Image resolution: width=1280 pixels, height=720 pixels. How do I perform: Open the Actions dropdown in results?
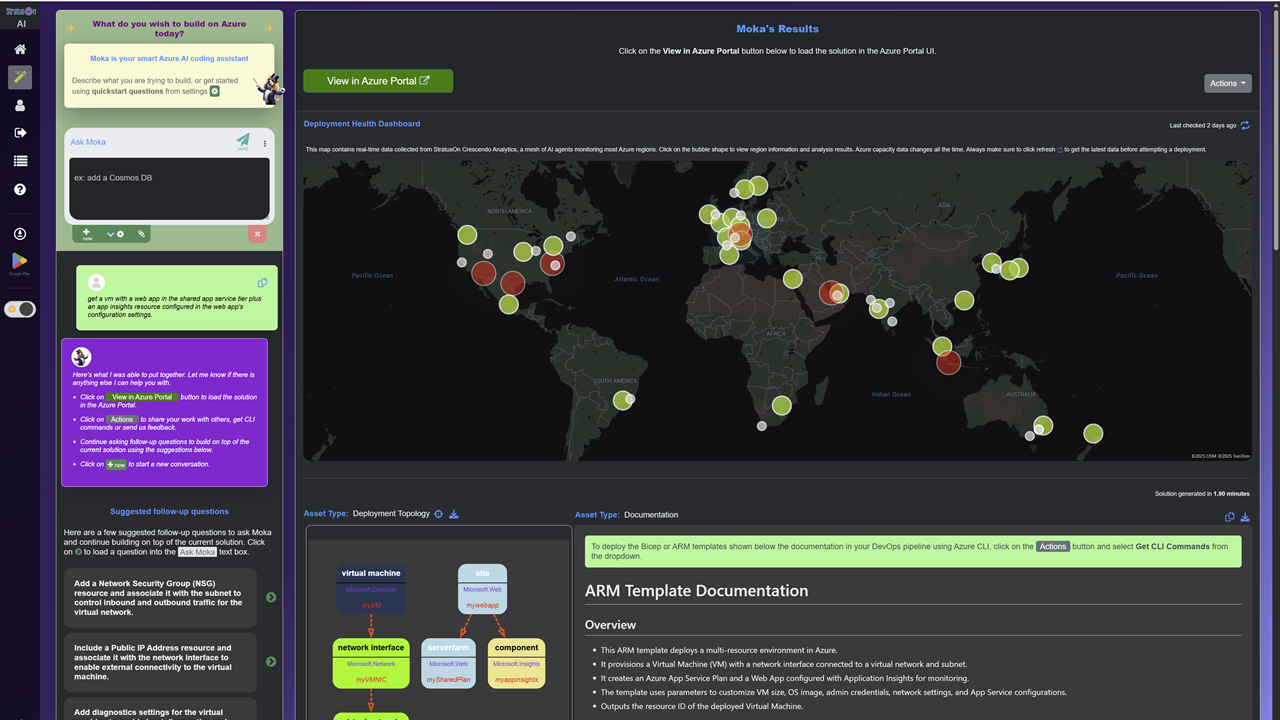click(x=1228, y=83)
